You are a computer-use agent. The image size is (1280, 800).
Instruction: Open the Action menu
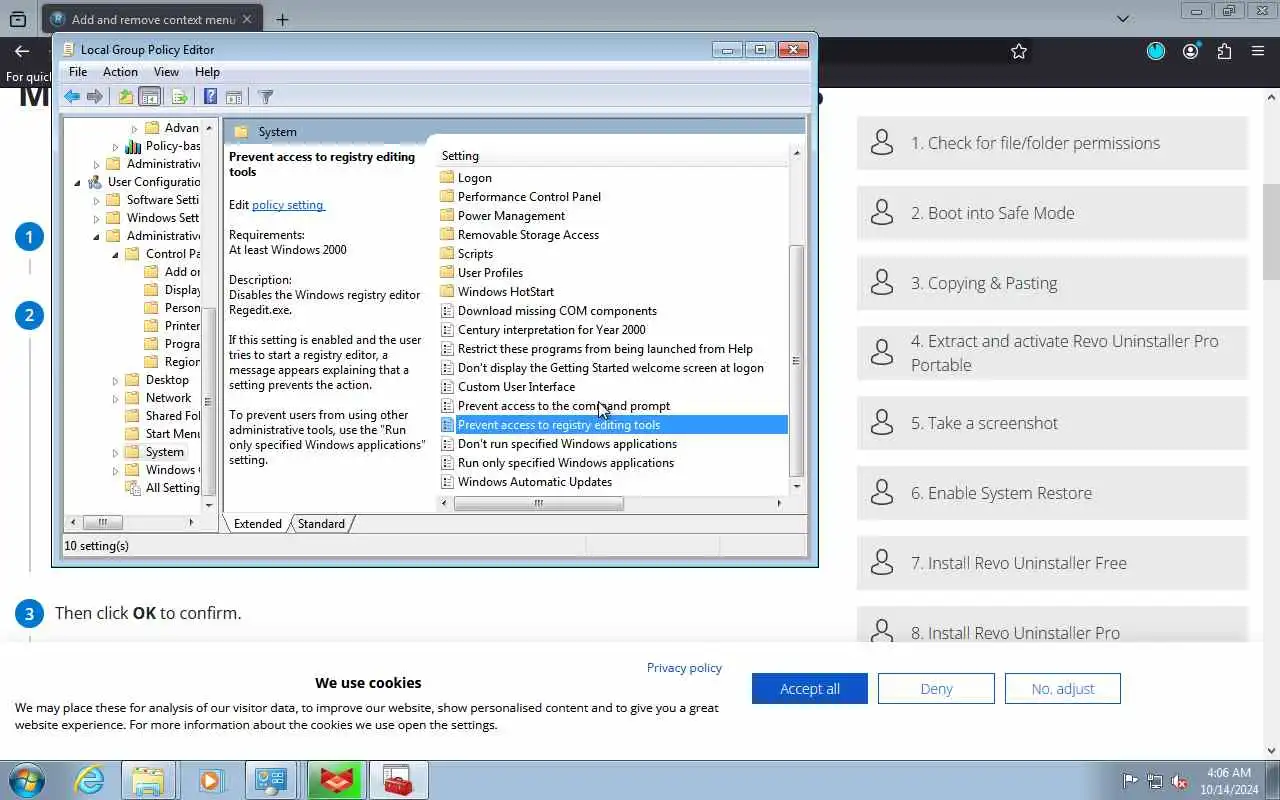(120, 72)
